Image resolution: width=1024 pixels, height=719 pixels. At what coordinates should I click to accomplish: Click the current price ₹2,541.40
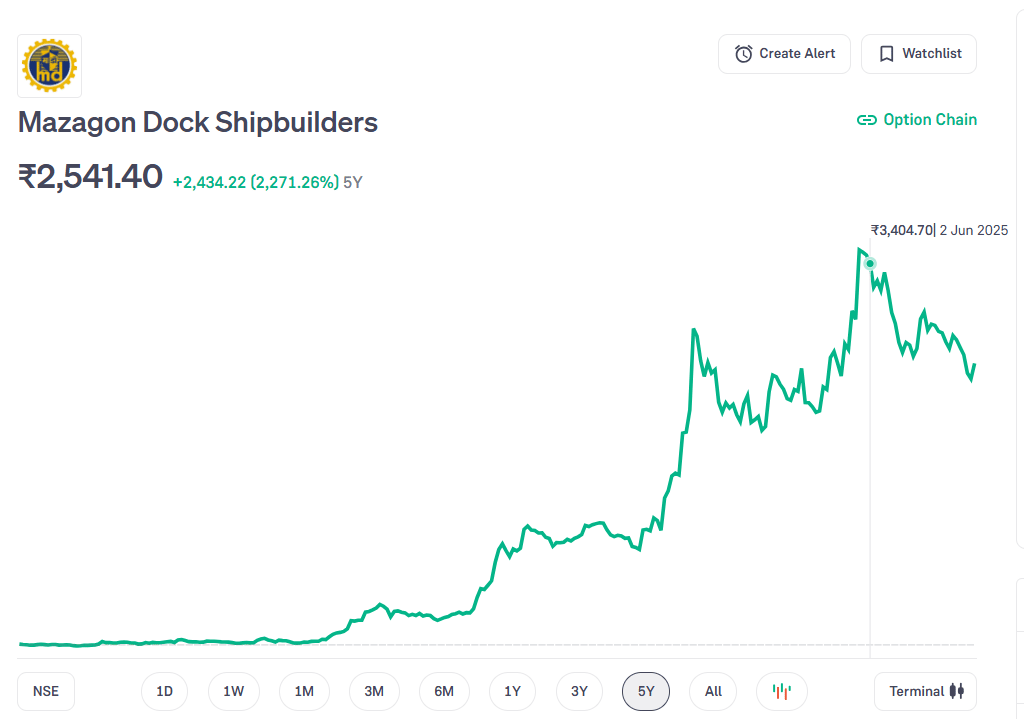(90, 177)
